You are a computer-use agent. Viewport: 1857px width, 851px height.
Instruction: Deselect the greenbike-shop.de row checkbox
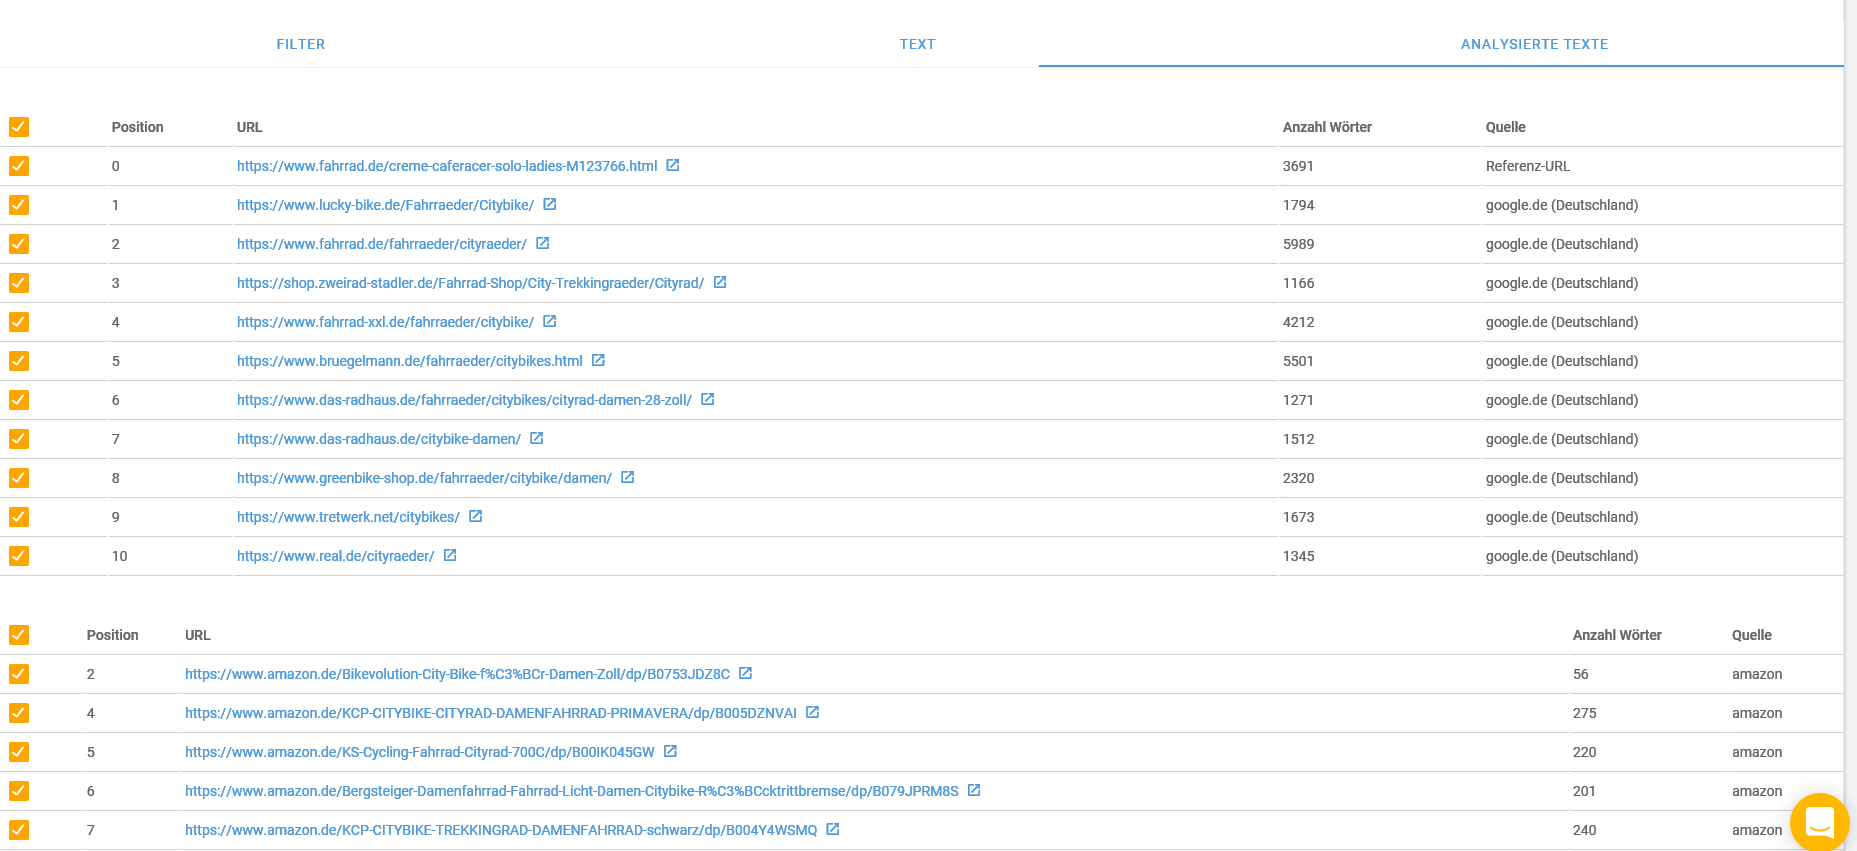point(19,478)
